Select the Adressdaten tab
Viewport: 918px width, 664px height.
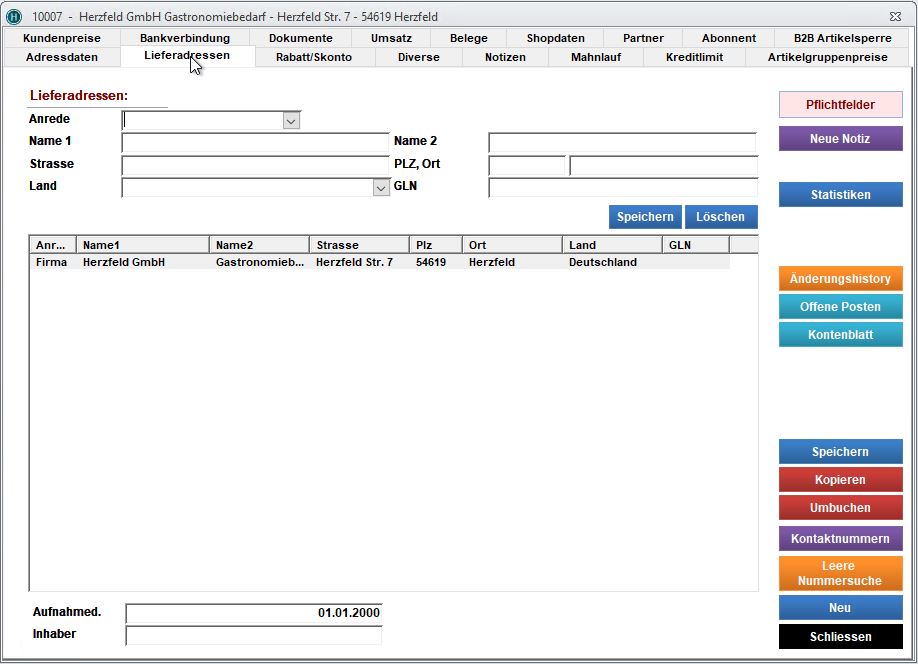[x=61, y=57]
